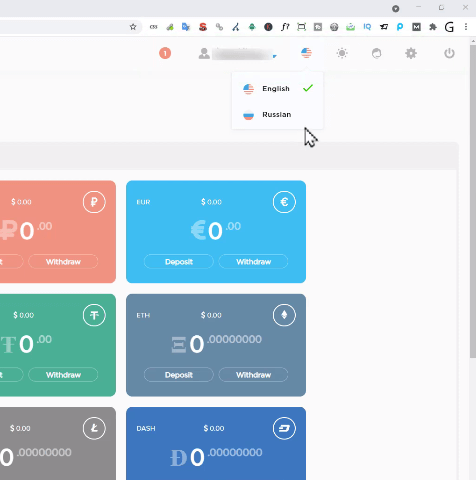Bookmark this page with the star icon
The image size is (476, 480).
click(x=133, y=27)
